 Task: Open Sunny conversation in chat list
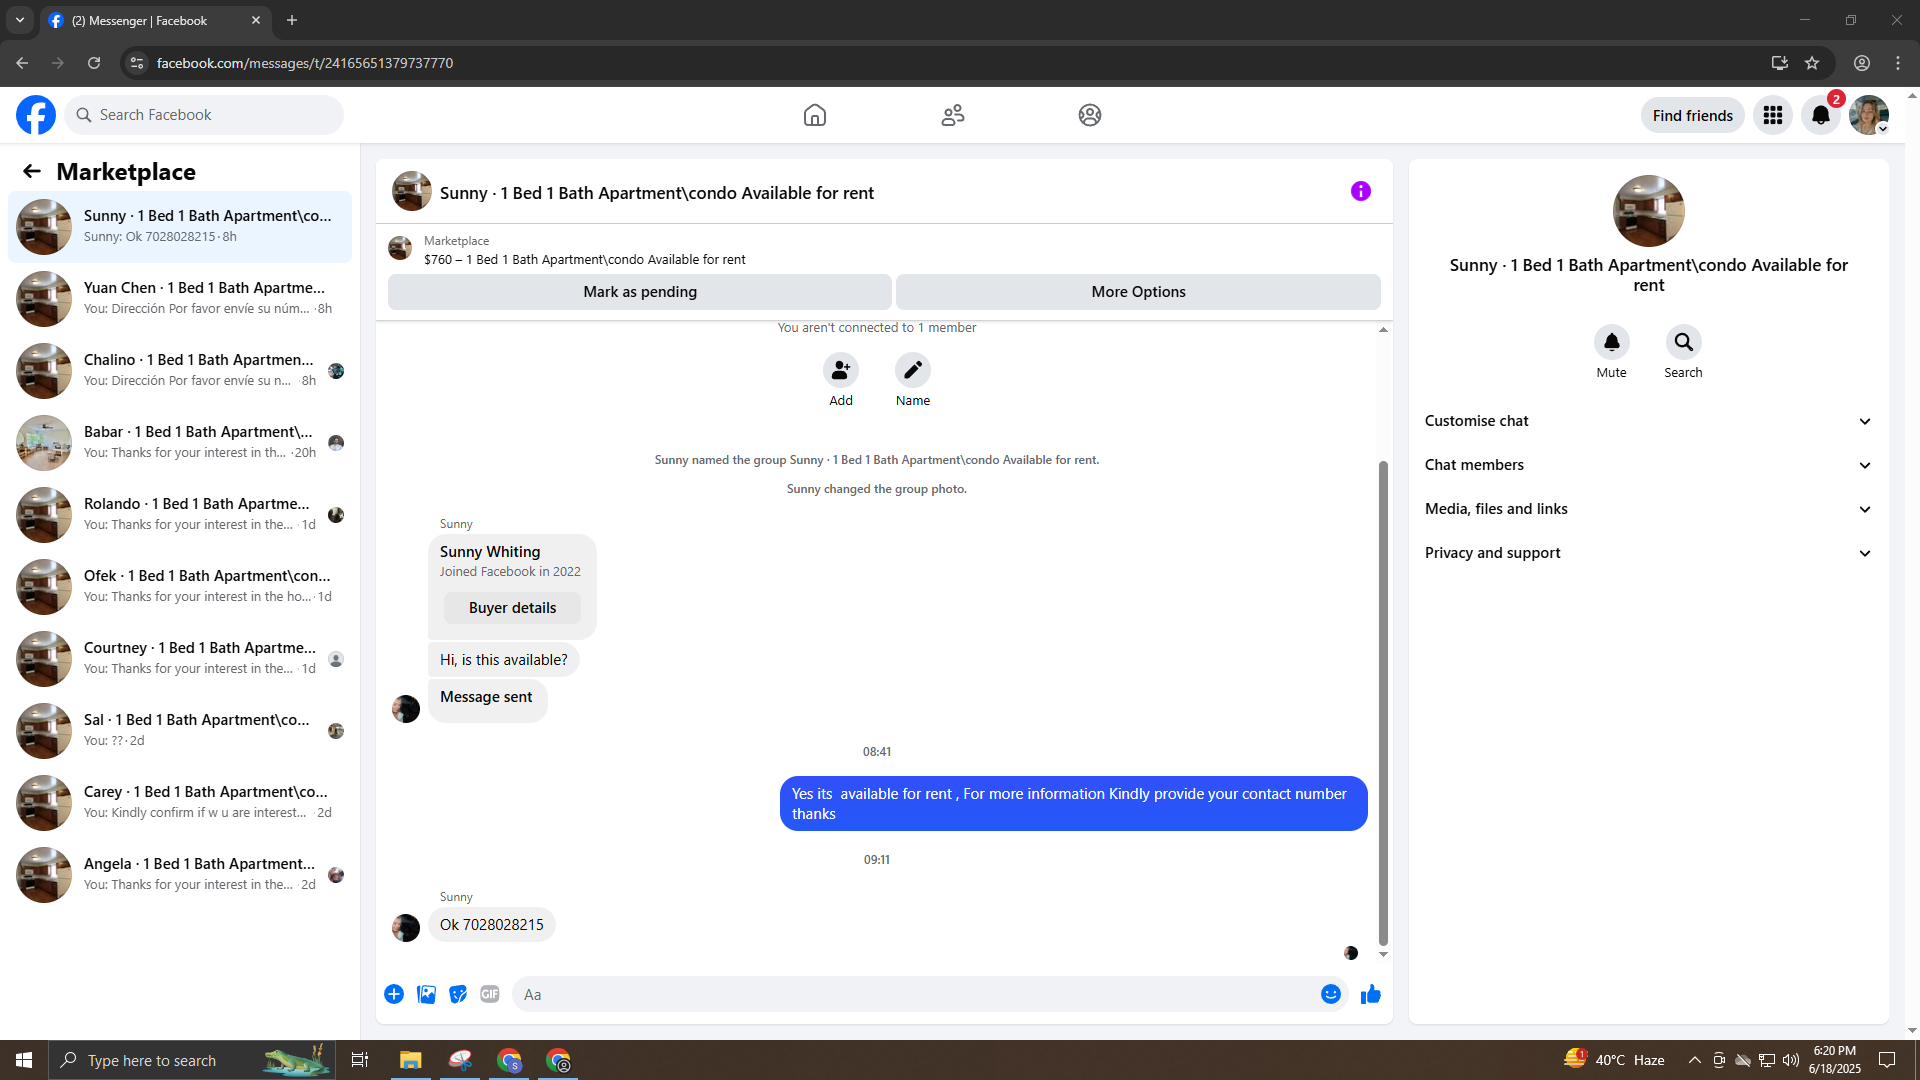click(x=180, y=227)
